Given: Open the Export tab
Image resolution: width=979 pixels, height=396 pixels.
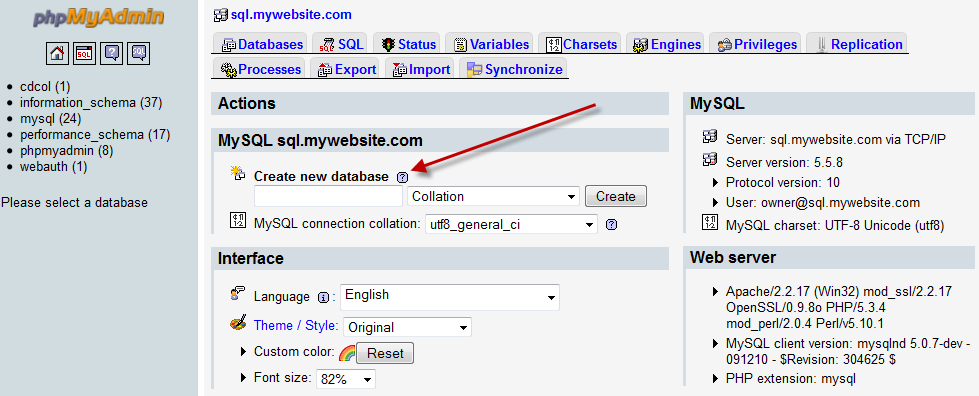Looking at the screenshot, I should coord(345,69).
